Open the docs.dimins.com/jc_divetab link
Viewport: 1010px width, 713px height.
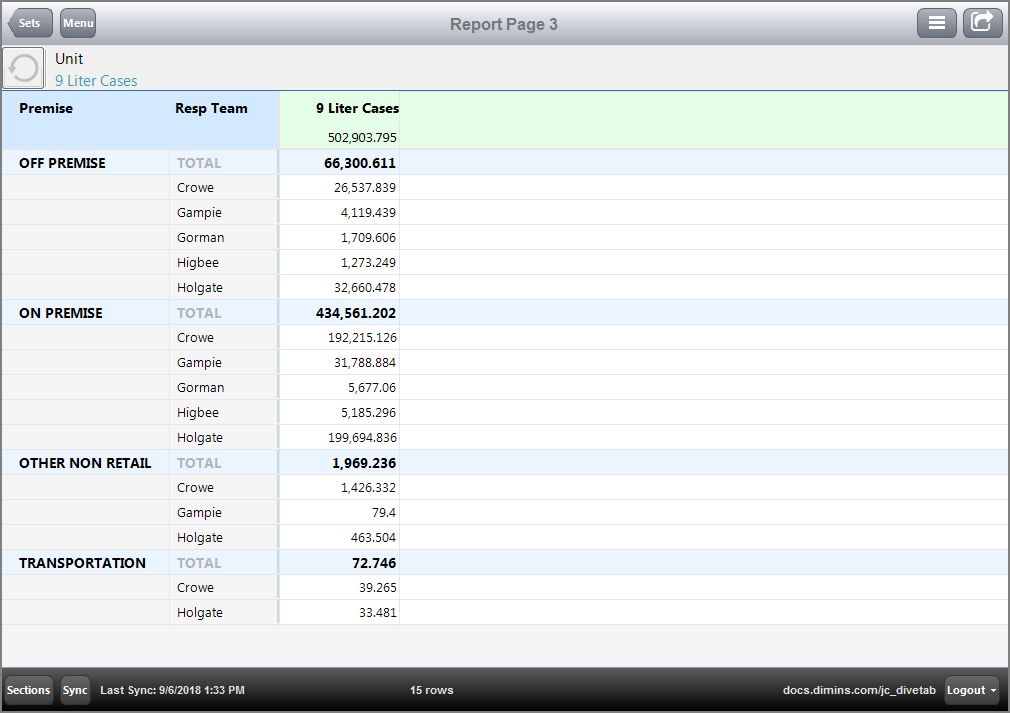859,690
